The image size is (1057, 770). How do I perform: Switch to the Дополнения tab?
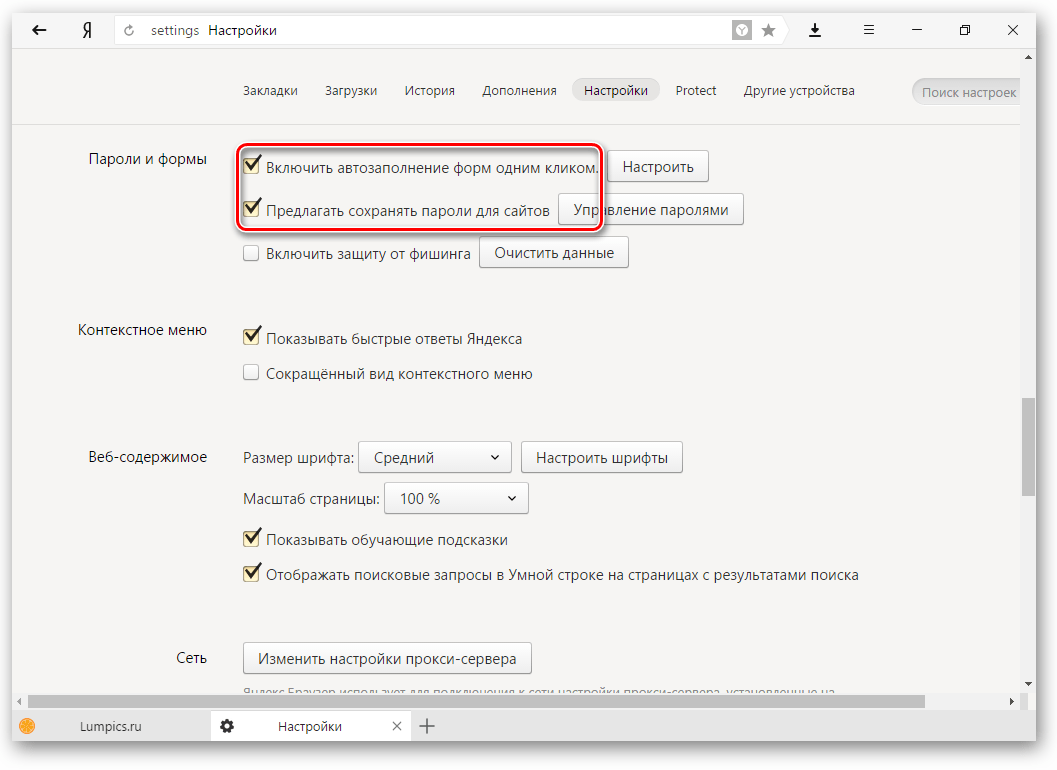click(519, 90)
